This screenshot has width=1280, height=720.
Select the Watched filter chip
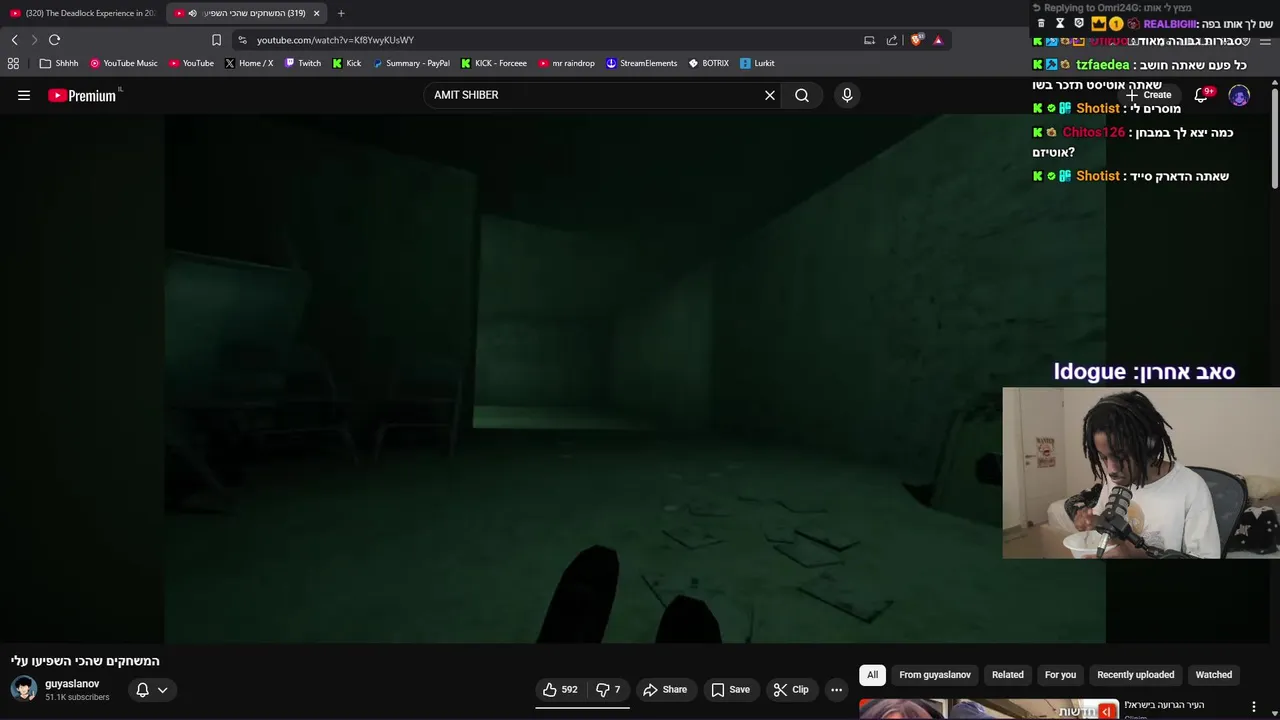[x=1214, y=675]
